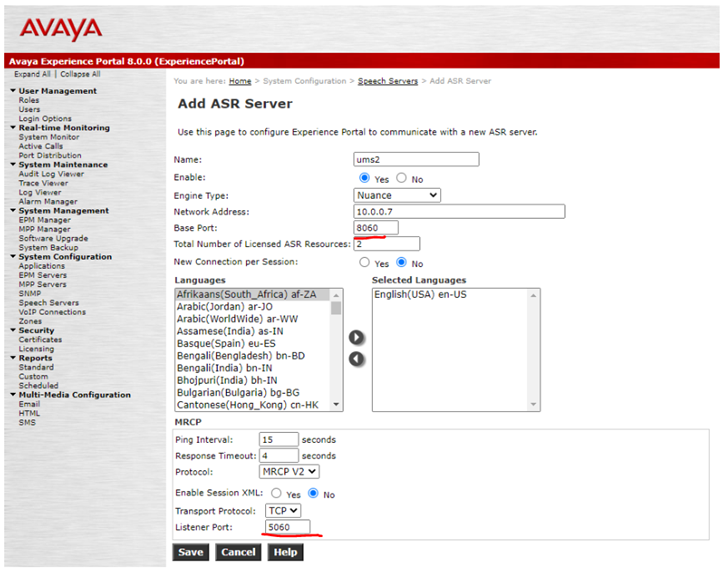Open Speech Servers in sidebar
The width and height of the screenshot is (724, 573).
[x=48, y=303]
